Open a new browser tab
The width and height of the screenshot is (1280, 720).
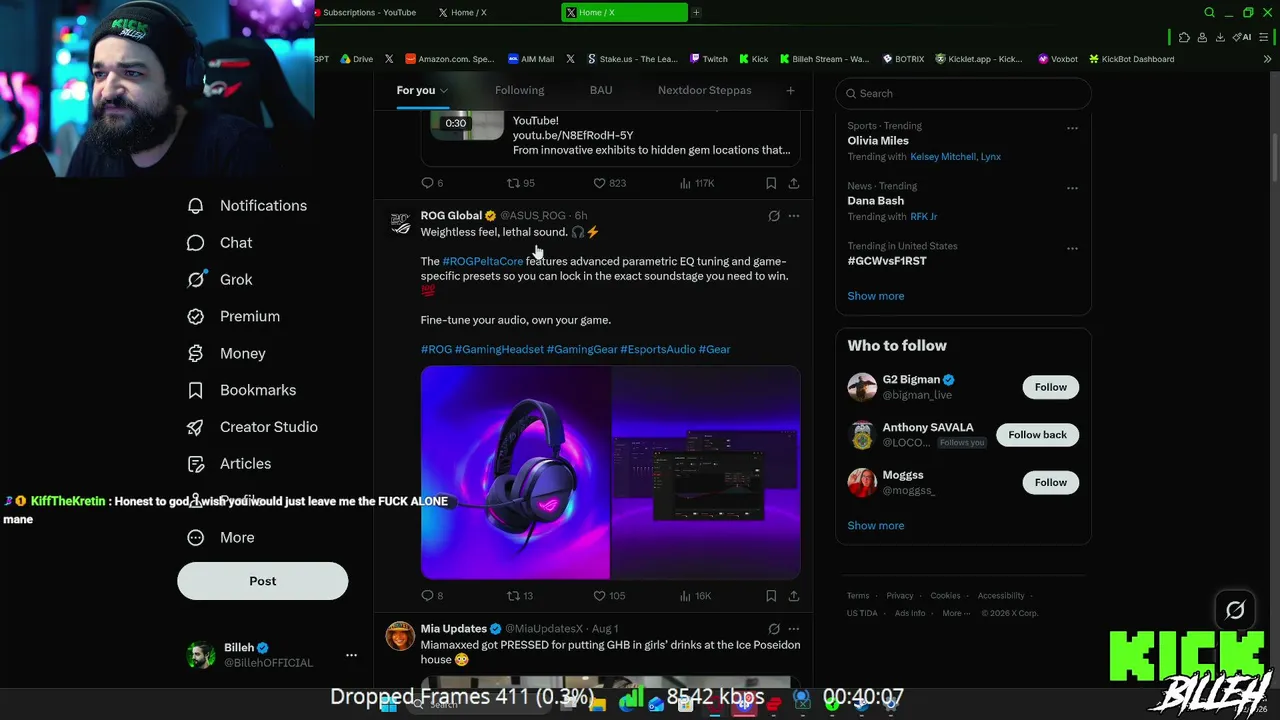coord(696,13)
